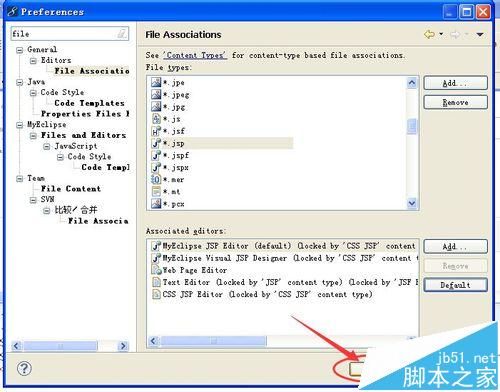Image resolution: width=500 pixels, height=392 pixels.
Task: Collapse the General tree node
Action: tap(20, 50)
